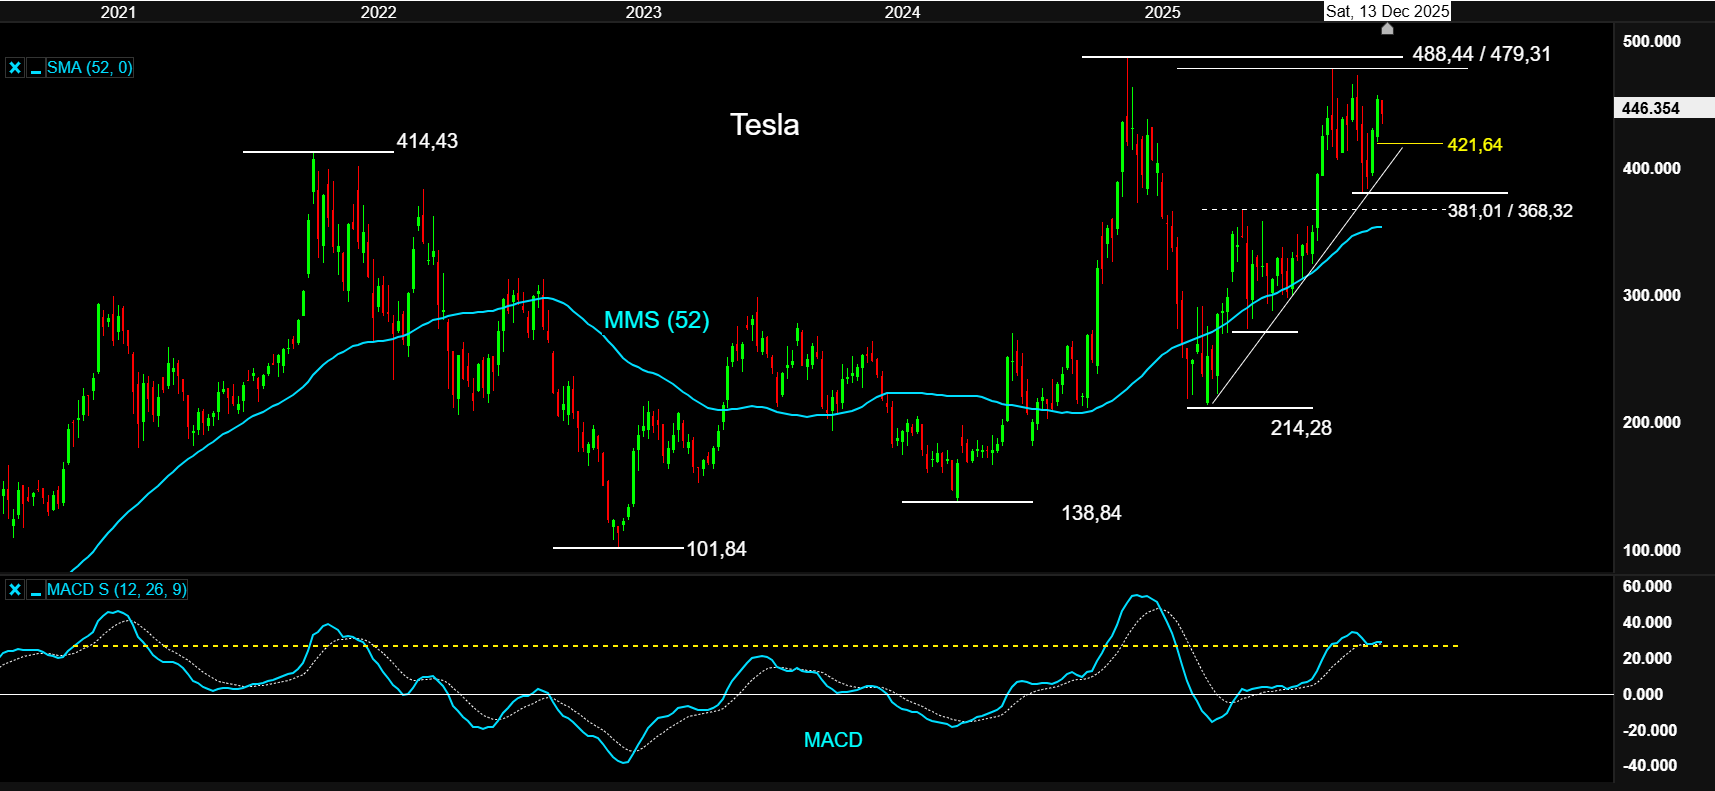The height and width of the screenshot is (791, 1715).
Task: Select year 2022 on the time axis
Action: pyautogui.click(x=378, y=12)
